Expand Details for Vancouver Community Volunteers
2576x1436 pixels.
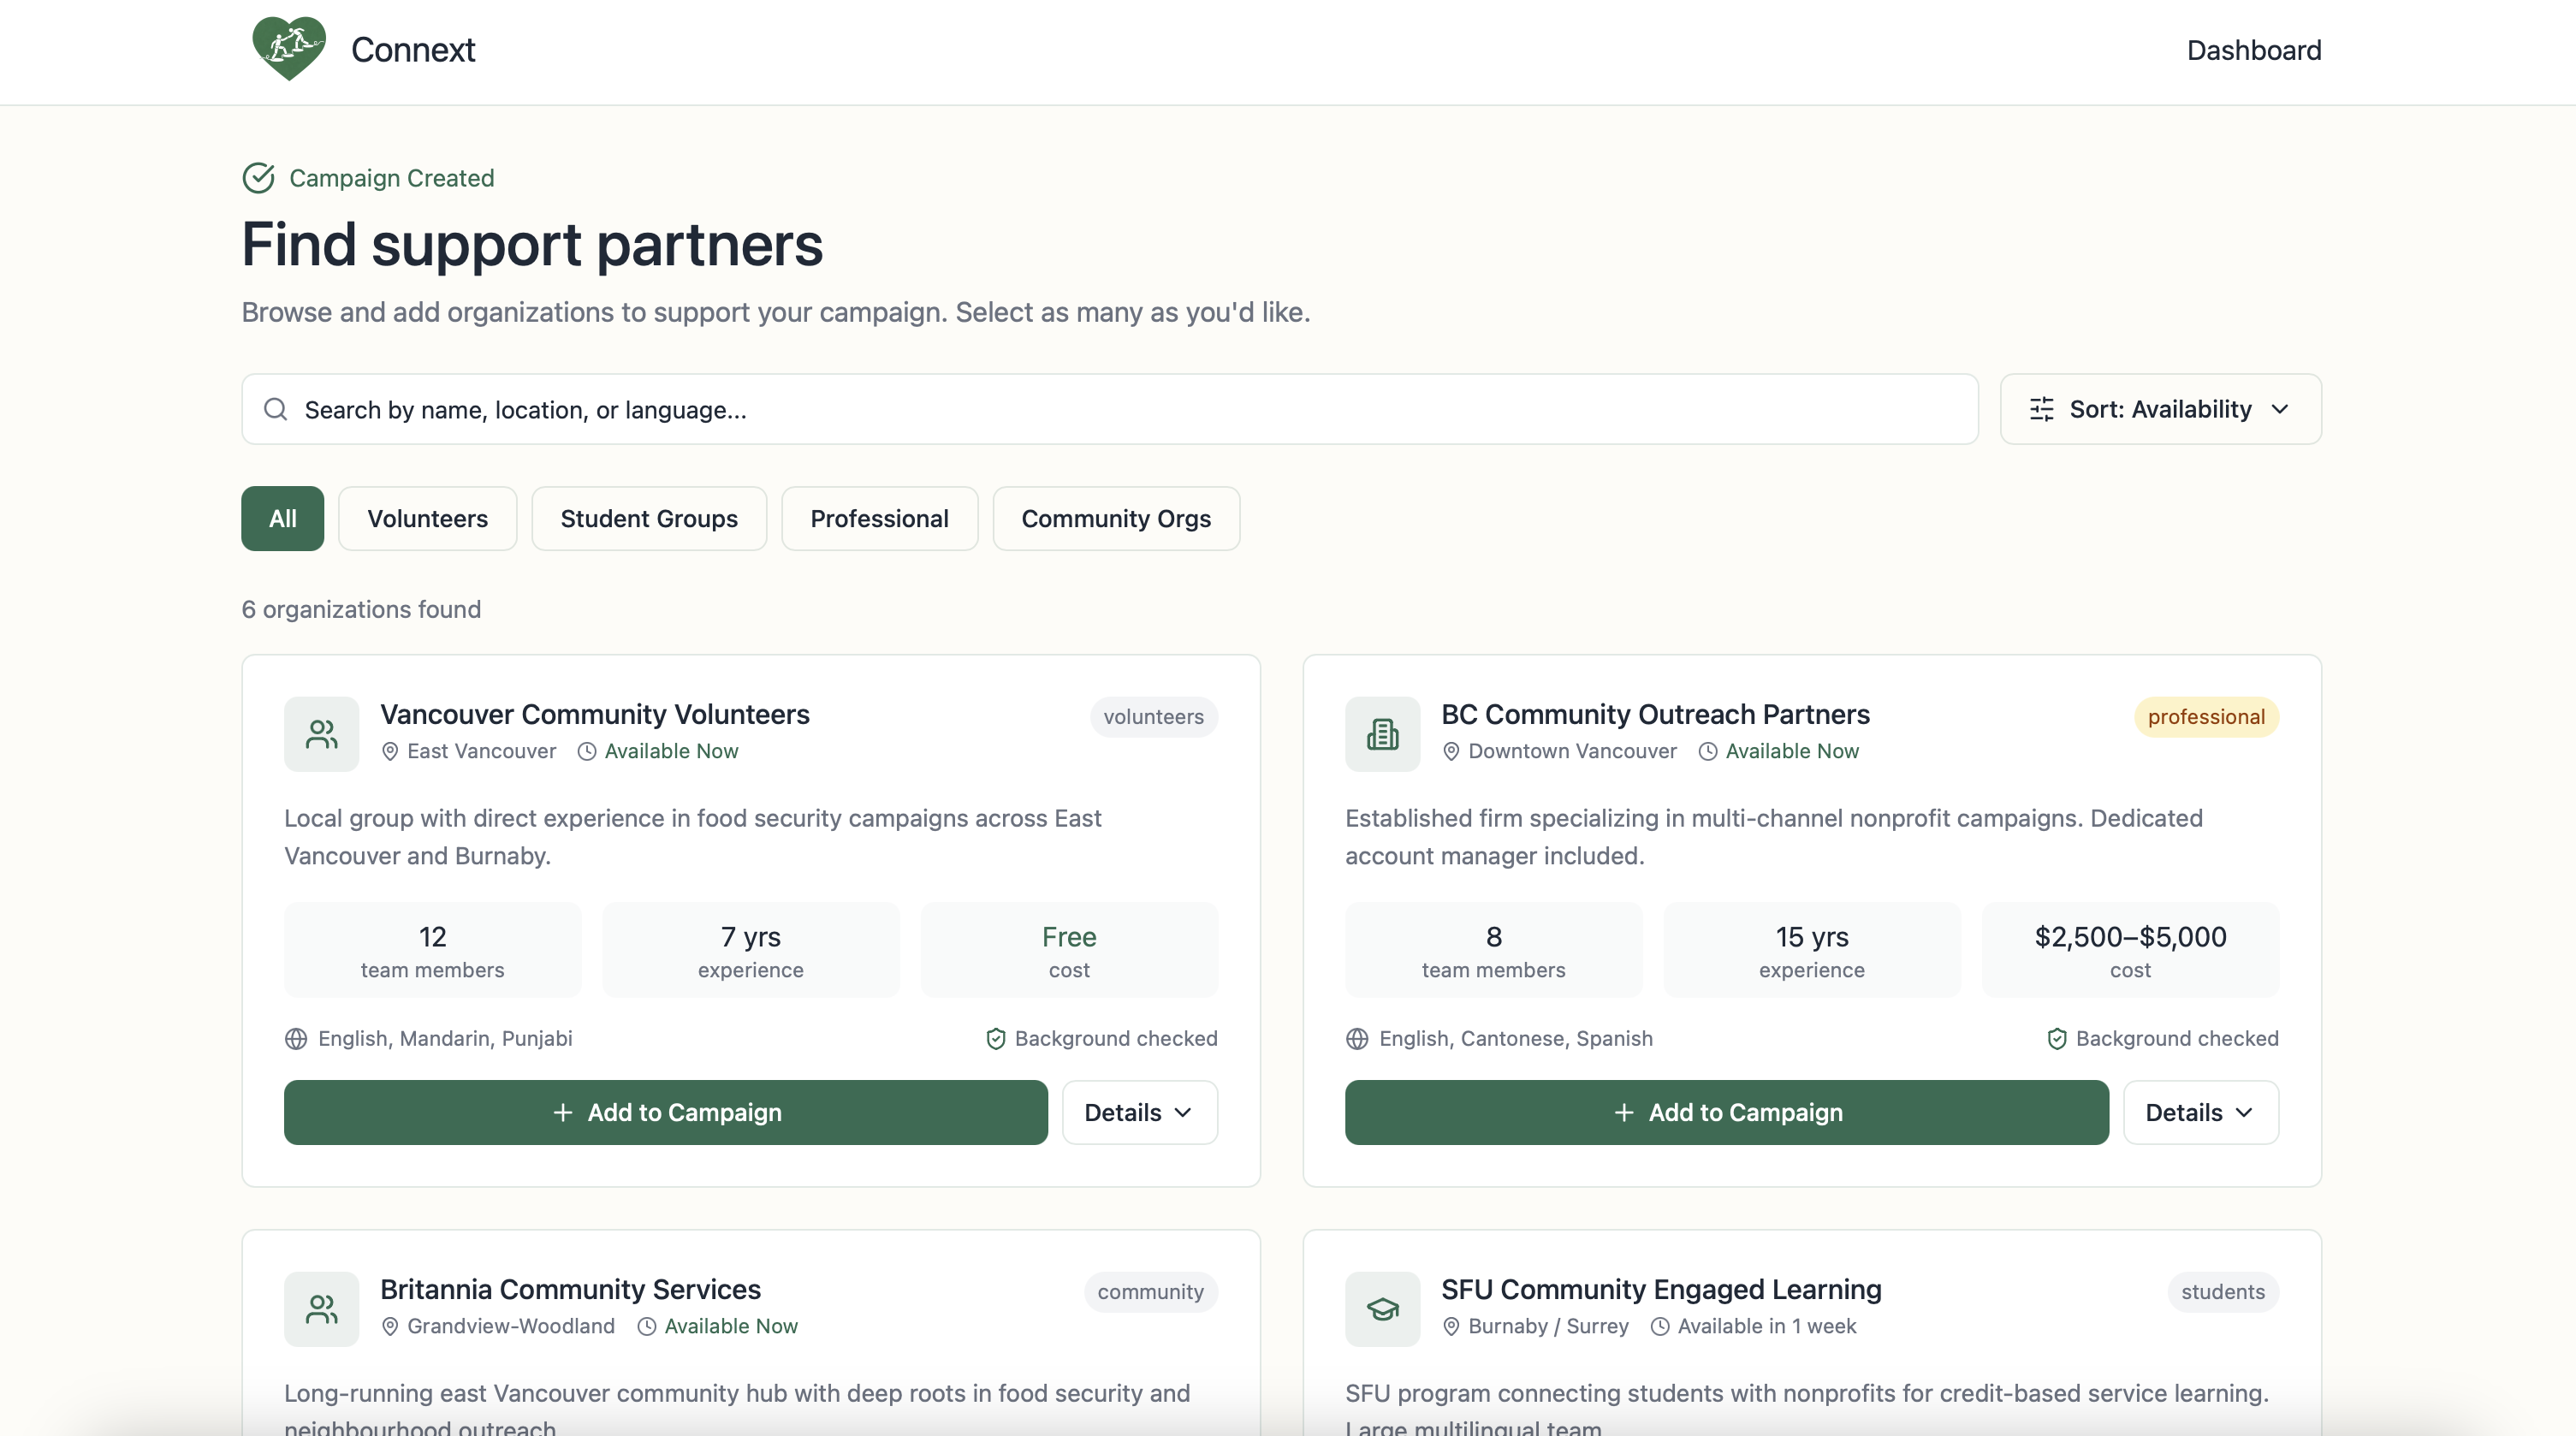pyautogui.click(x=1139, y=1112)
